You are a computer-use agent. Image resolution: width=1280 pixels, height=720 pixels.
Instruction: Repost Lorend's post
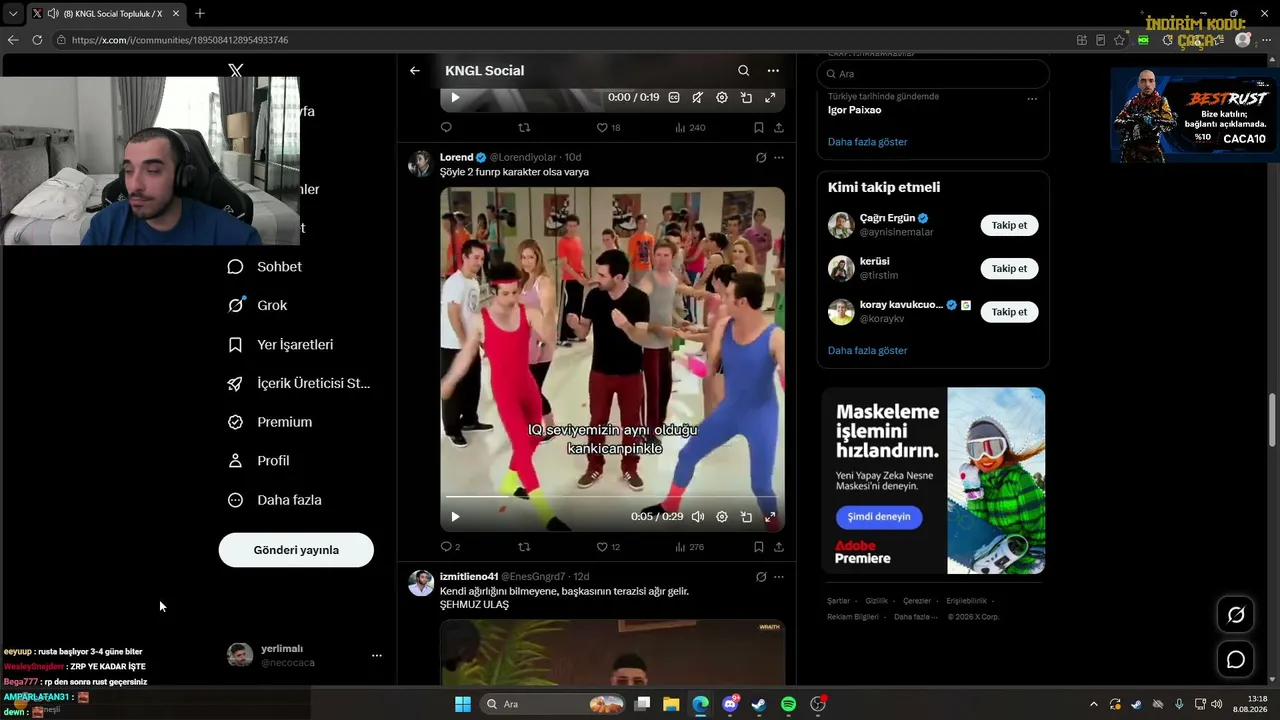(x=524, y=547)
